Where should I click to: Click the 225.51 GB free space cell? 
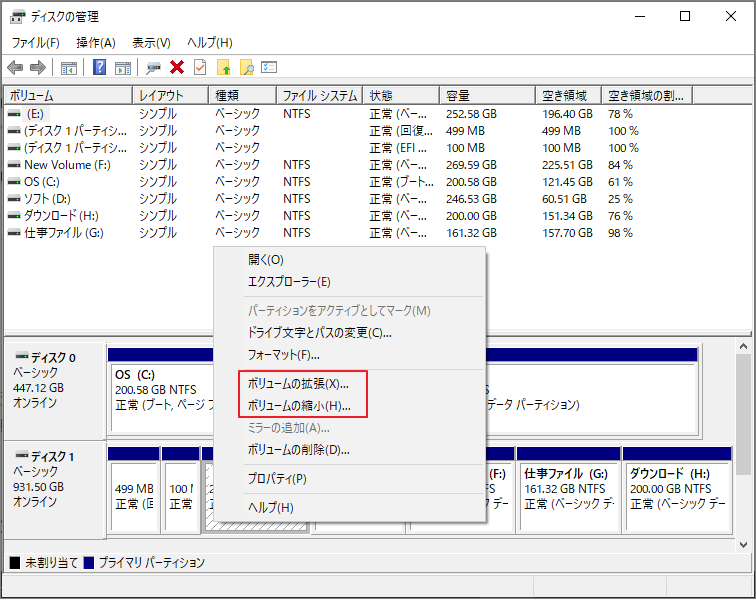coord(567,165)
